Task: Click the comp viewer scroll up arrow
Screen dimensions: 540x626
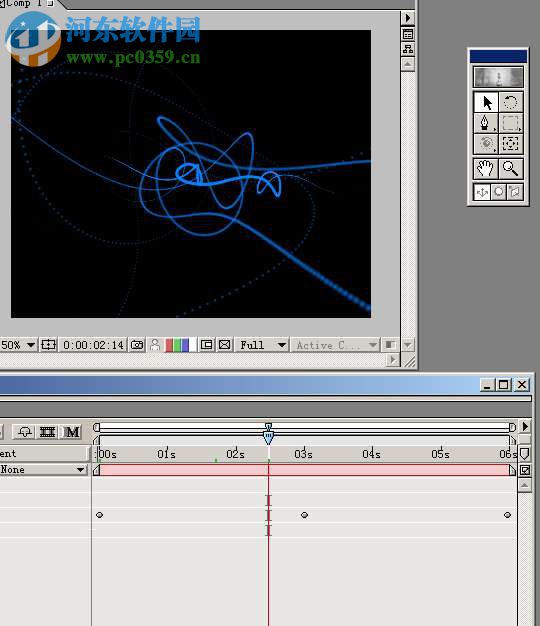Action: (407, 64)
